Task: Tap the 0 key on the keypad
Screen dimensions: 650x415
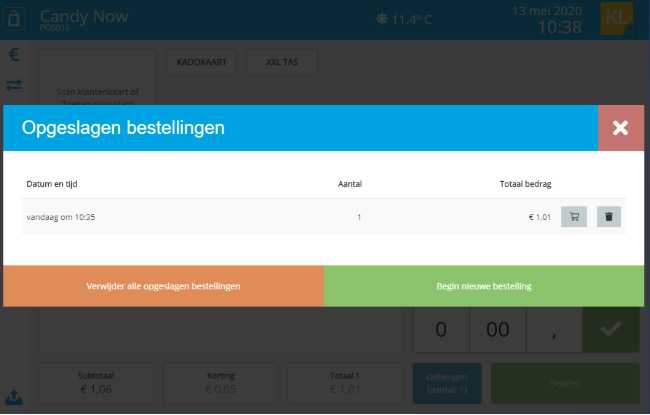Action: [441, 330]
